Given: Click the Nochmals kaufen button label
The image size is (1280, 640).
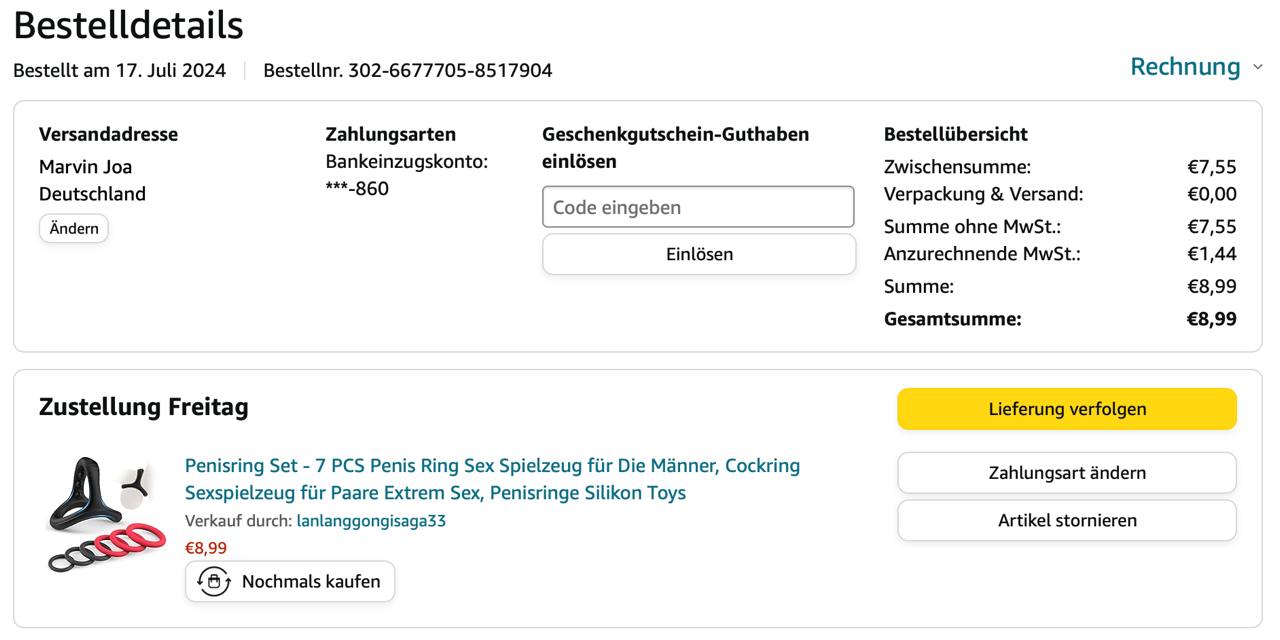Looking at the screenshot, I should coord(311,582).
